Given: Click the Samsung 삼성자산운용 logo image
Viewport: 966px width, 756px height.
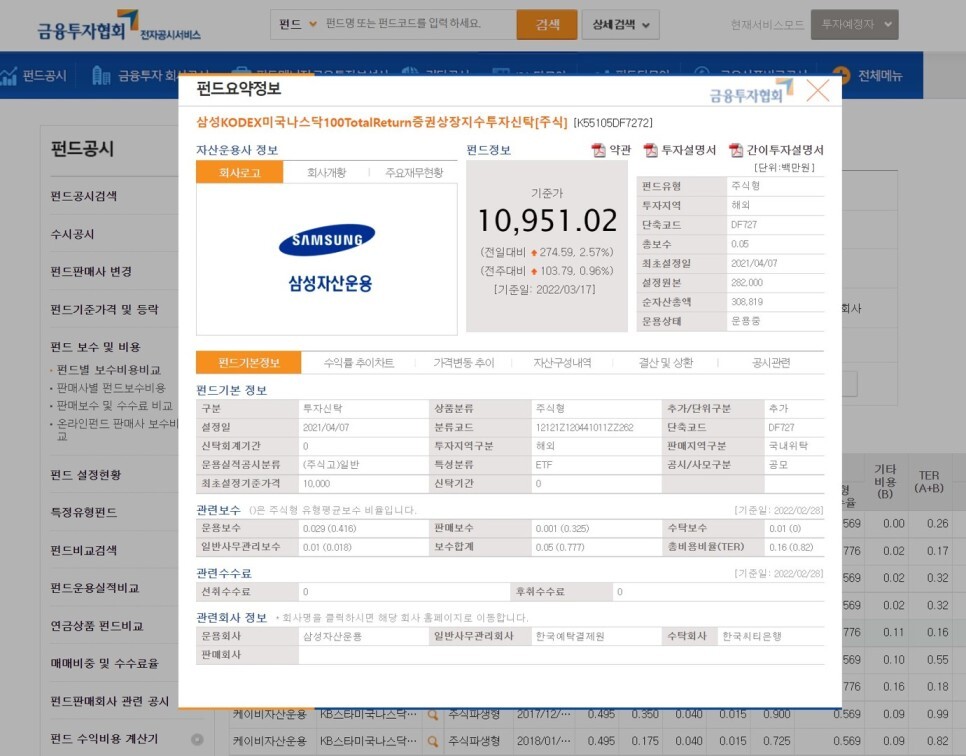Looking at the screenshot, I should coord(328,258).
